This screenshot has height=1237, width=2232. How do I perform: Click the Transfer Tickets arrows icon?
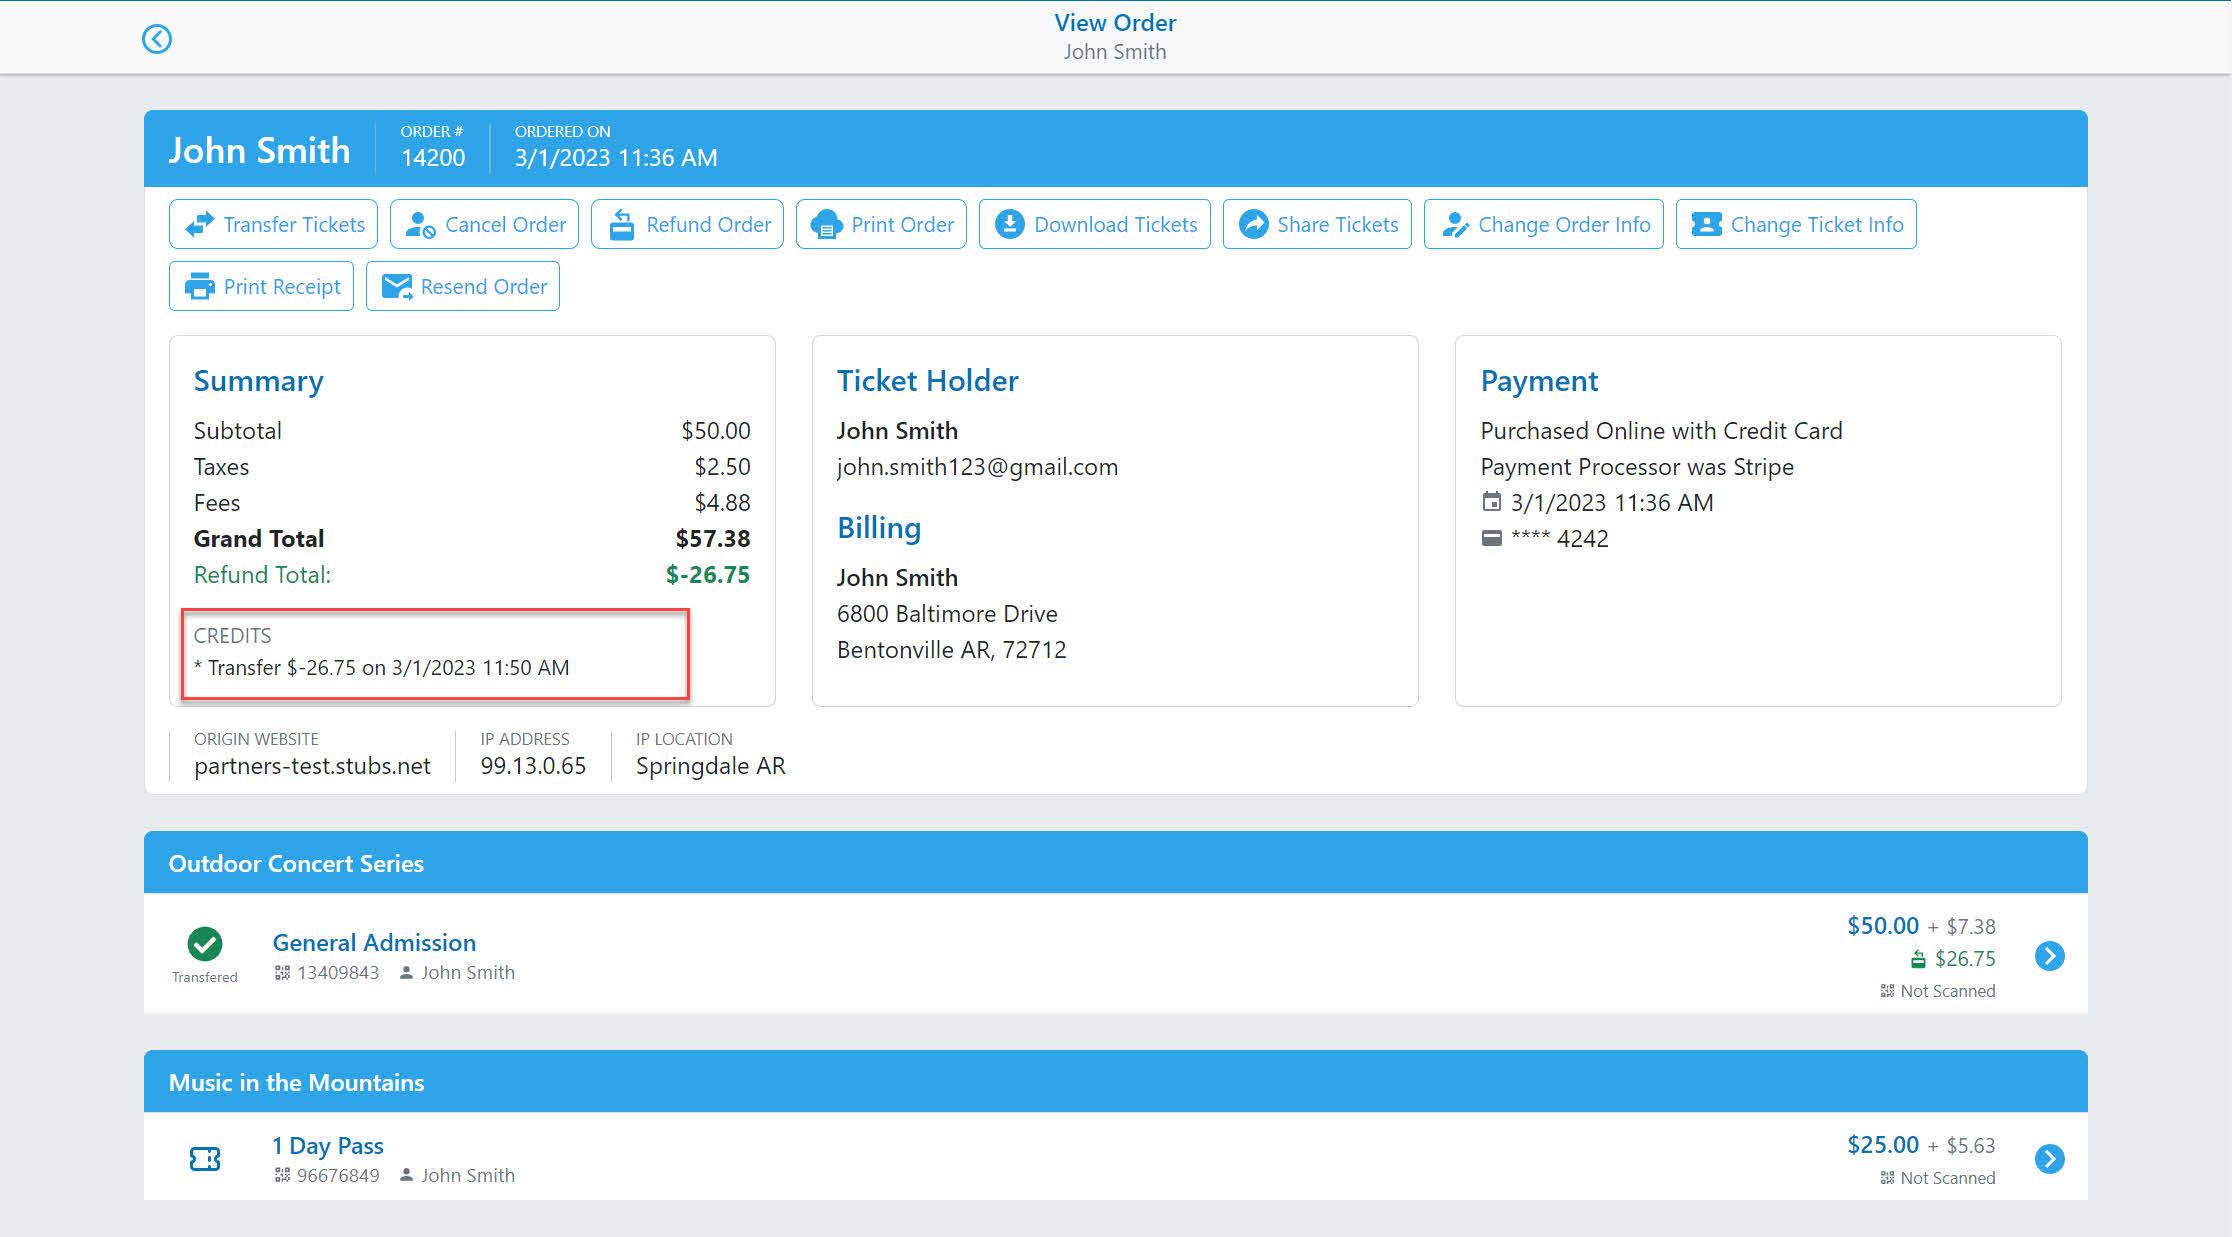point(200,224)
